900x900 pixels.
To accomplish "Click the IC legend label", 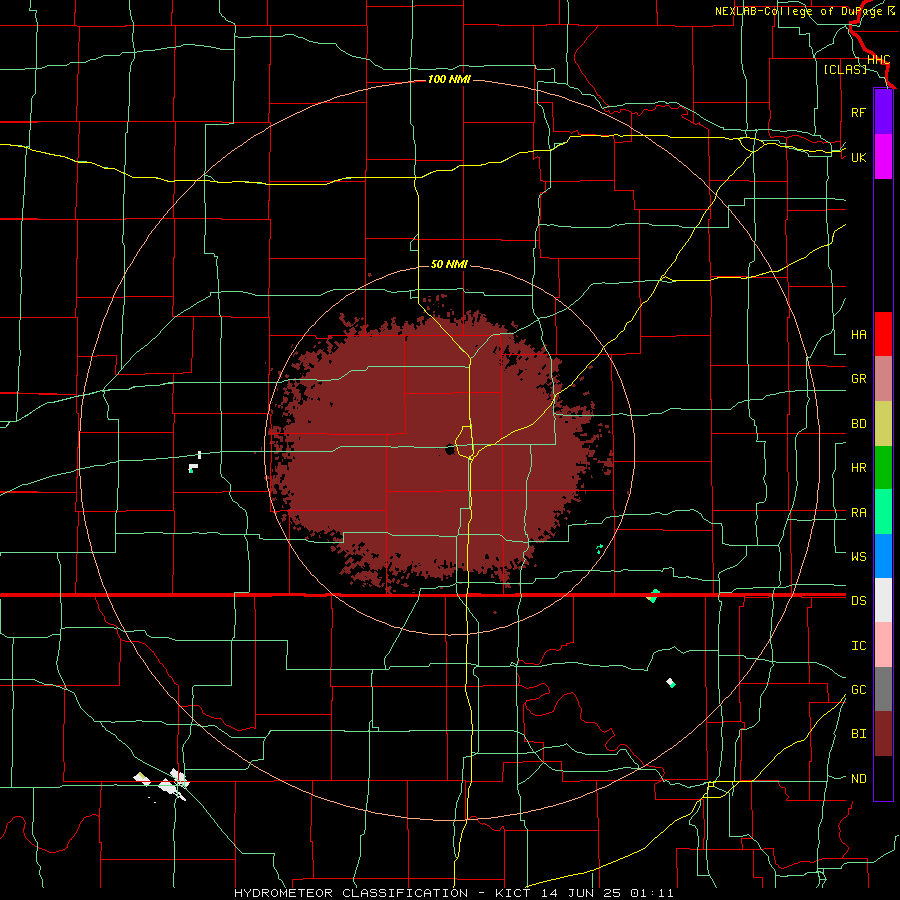I will pyautogui.click(x=858, y=646).
